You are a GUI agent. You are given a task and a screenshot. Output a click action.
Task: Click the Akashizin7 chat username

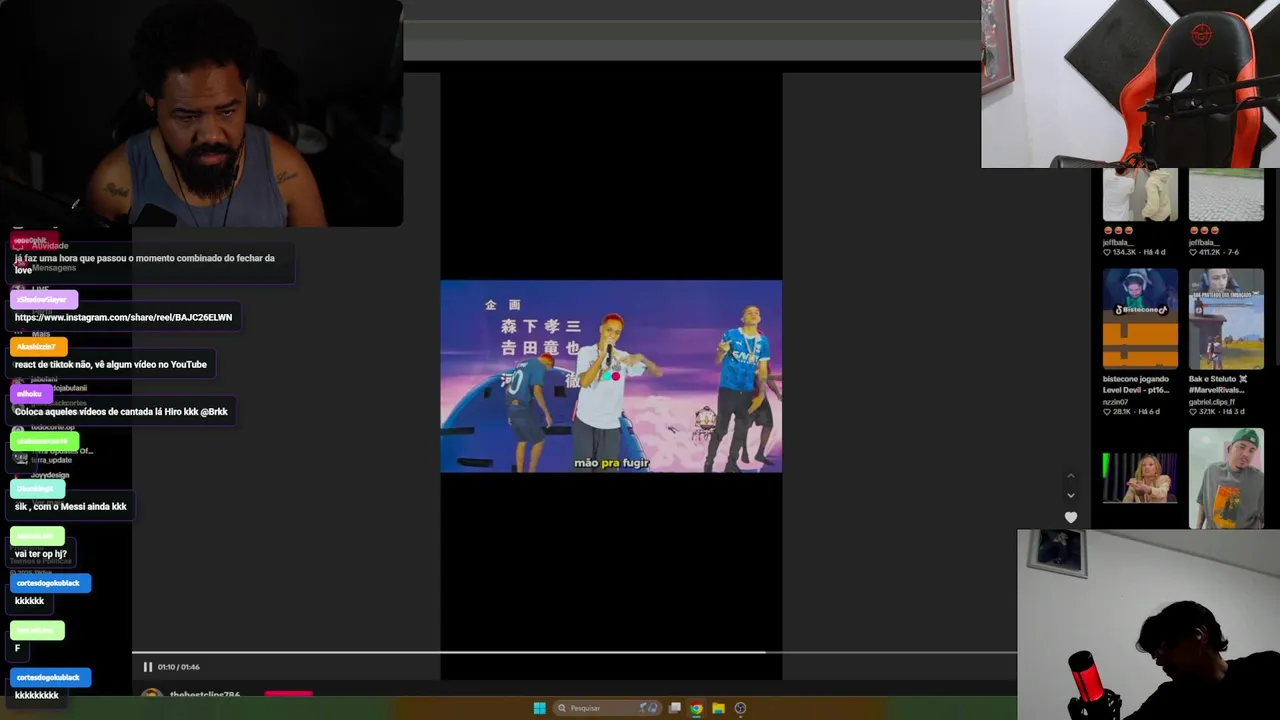pyautogui.click(x=38, y=346)
